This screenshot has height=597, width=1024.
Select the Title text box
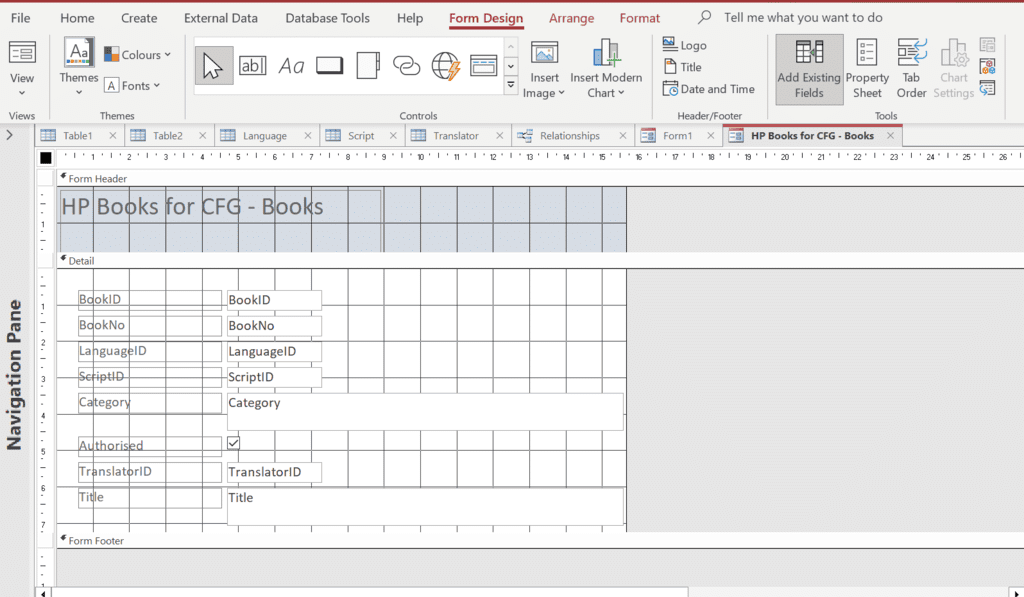(x=424, y=506)
